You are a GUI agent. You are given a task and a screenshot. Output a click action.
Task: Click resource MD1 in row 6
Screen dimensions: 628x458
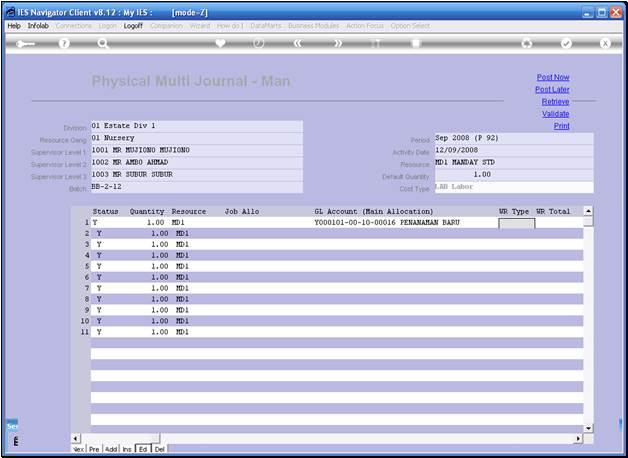(x=182, y=277)
